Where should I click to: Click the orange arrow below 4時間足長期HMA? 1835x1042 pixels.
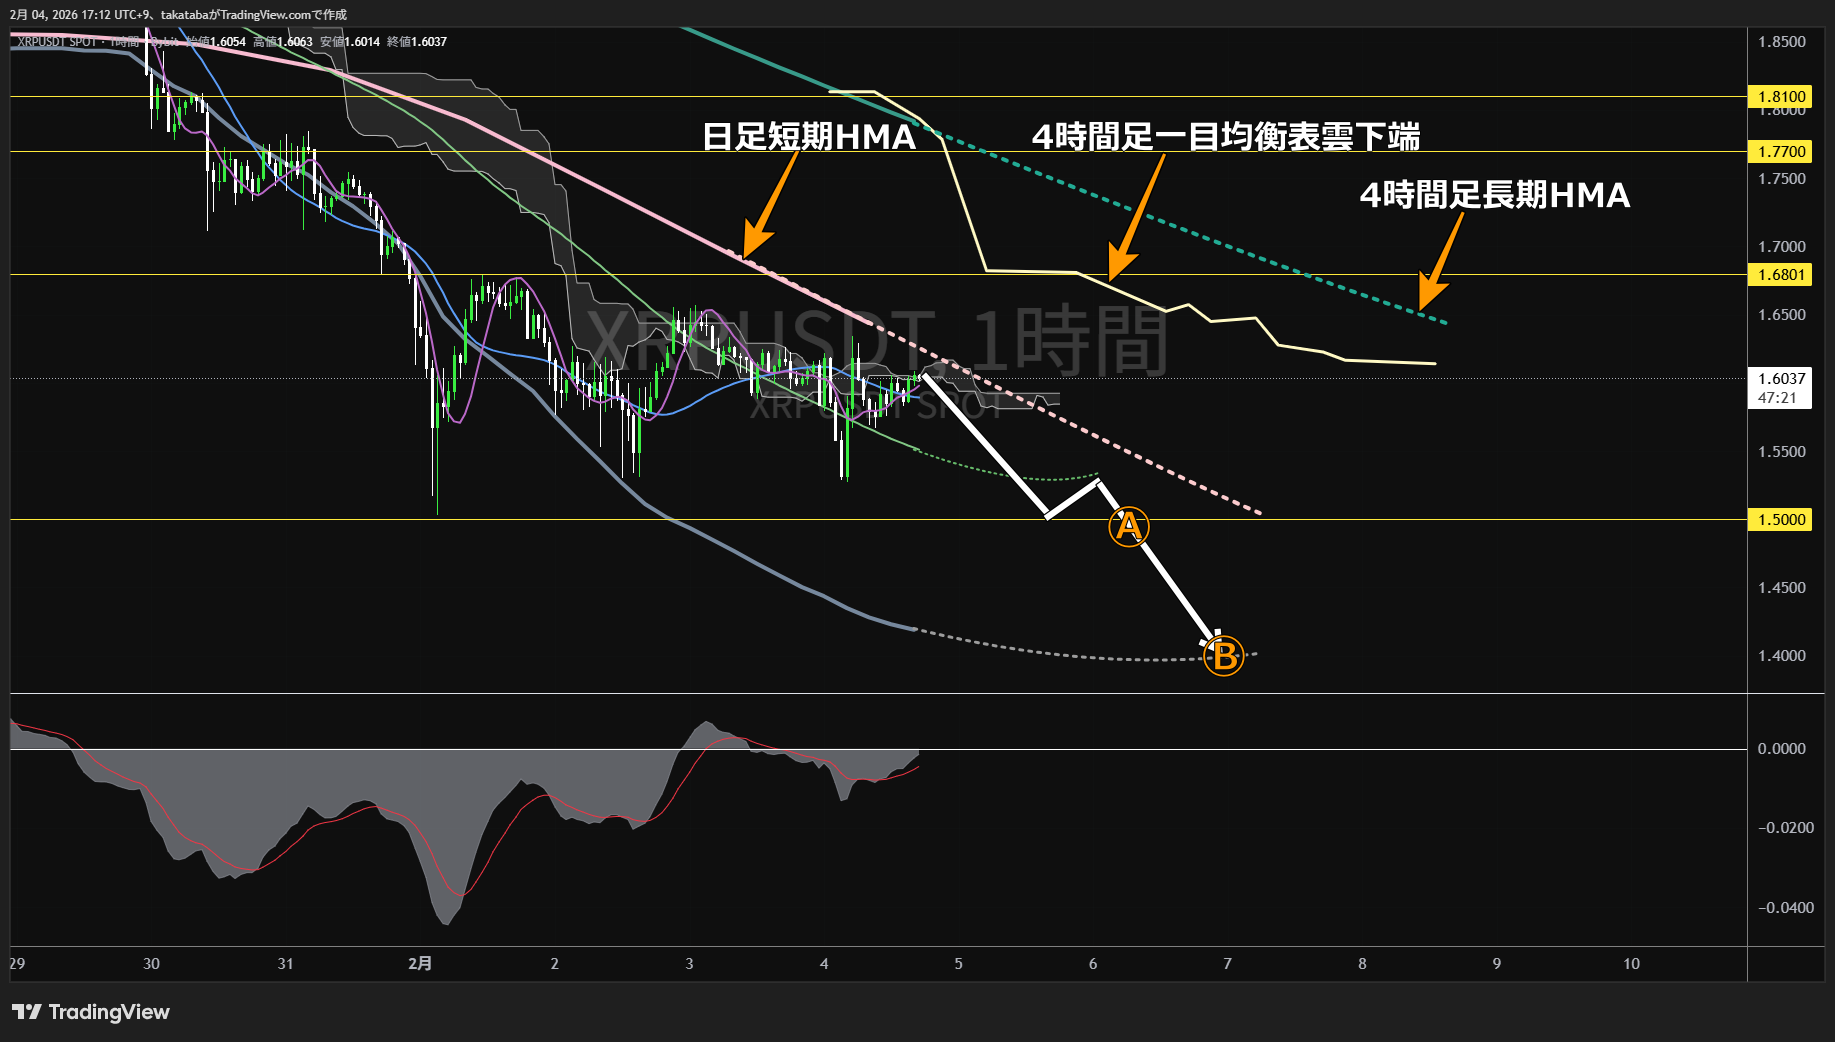pos(1440,262)
